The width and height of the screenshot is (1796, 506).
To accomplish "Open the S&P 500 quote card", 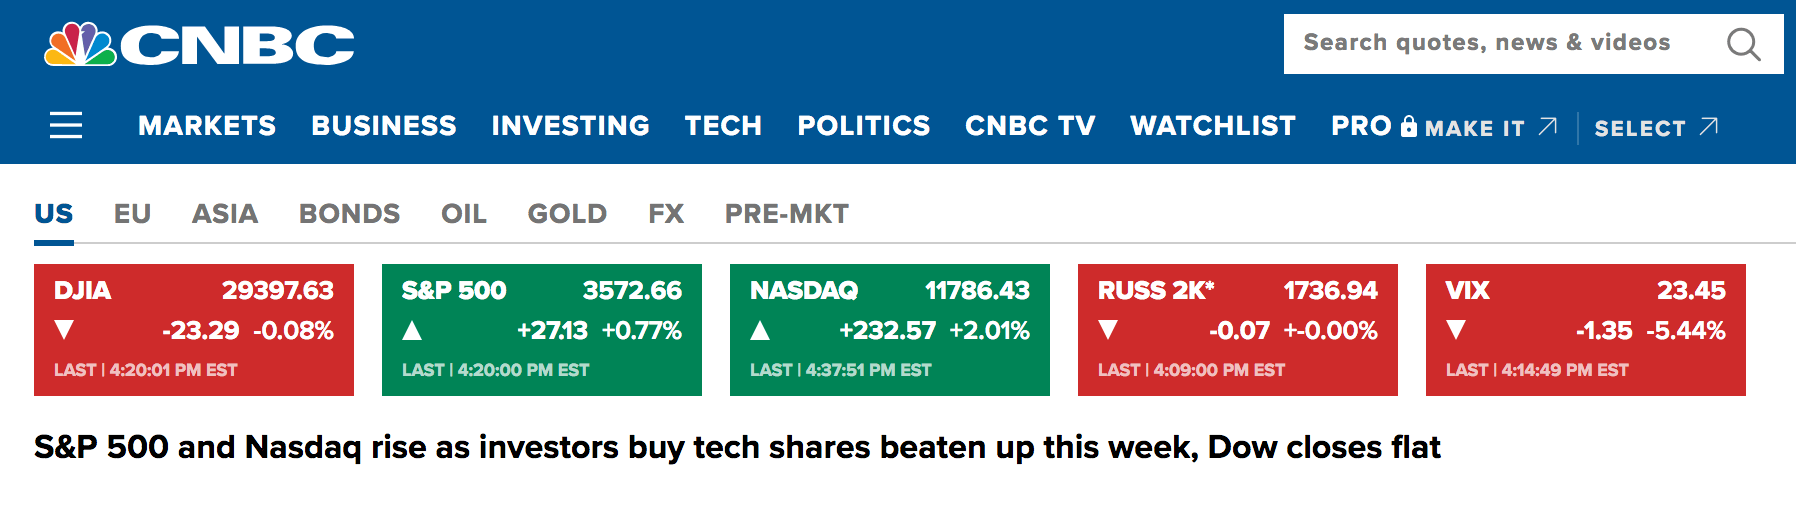I will click(541, 330).
